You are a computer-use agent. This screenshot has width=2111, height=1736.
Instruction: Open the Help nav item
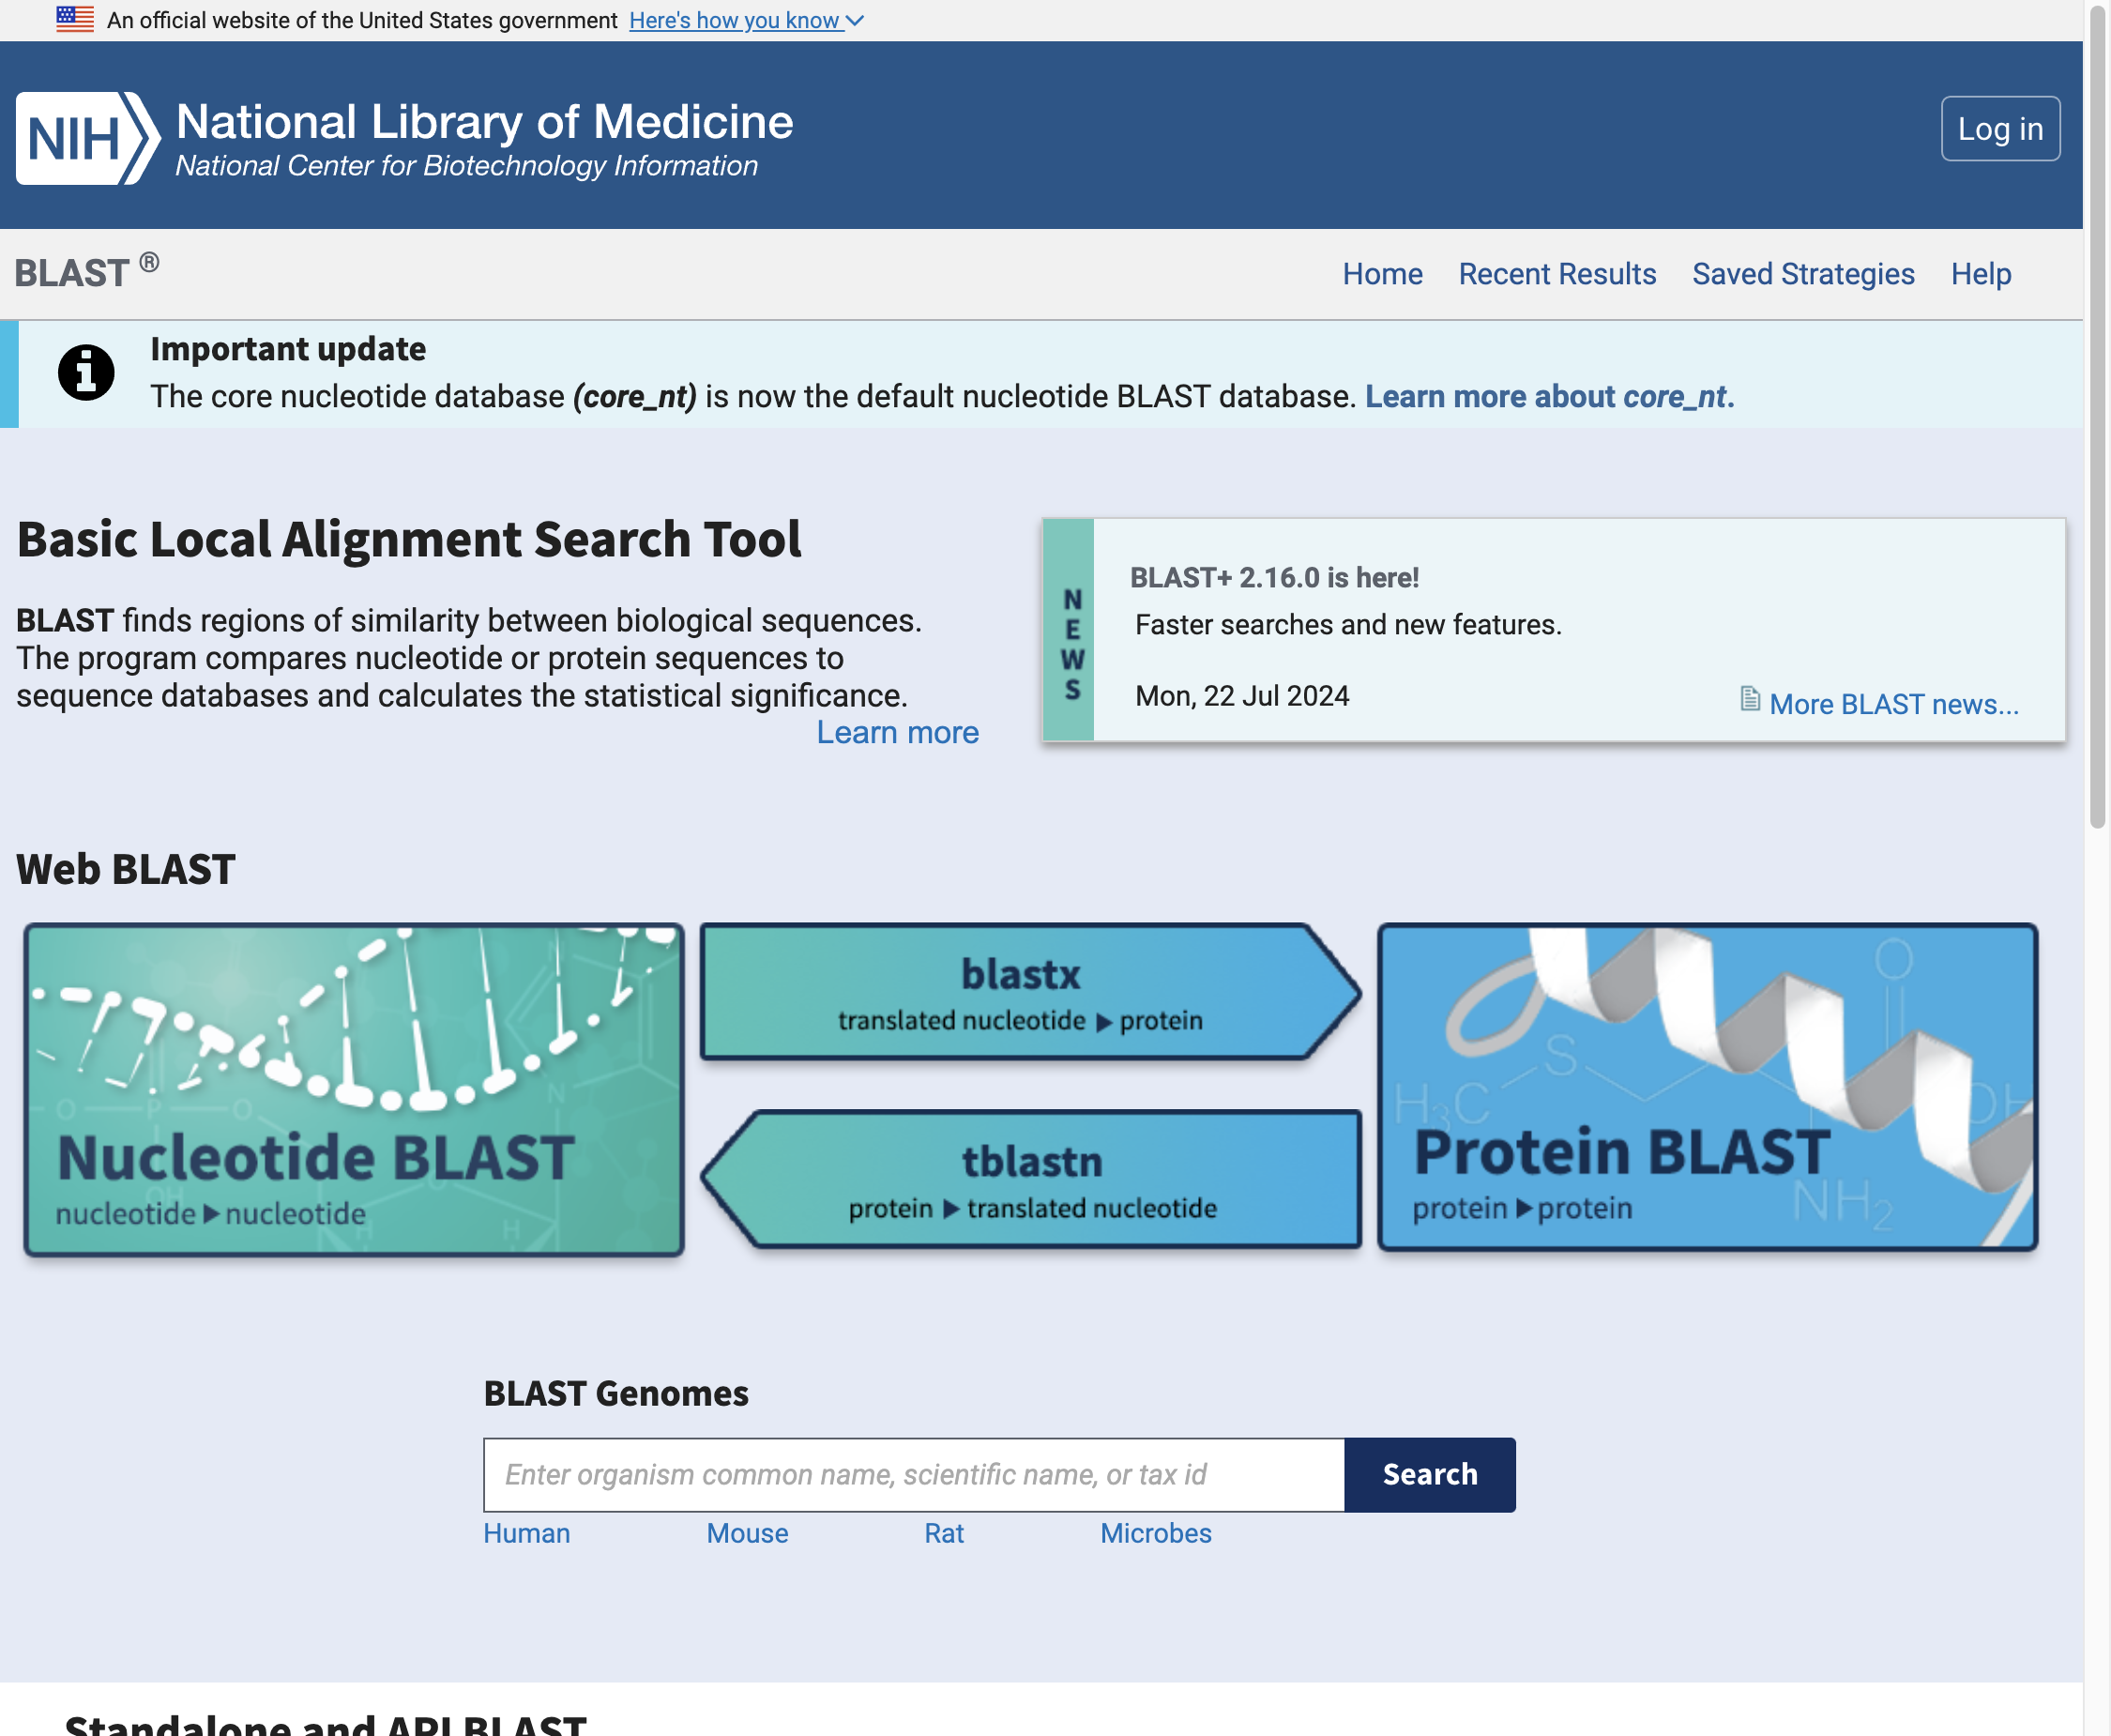click(1981, 274)
